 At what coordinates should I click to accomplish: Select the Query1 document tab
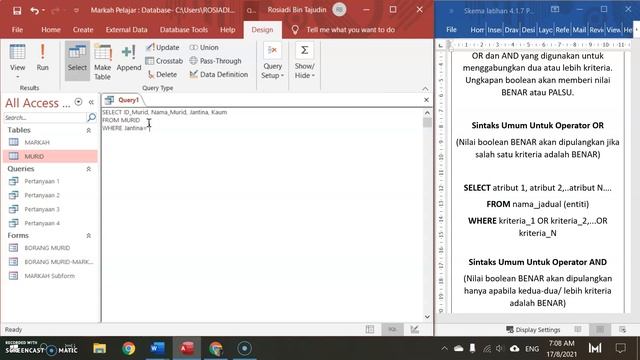point(123,100)
